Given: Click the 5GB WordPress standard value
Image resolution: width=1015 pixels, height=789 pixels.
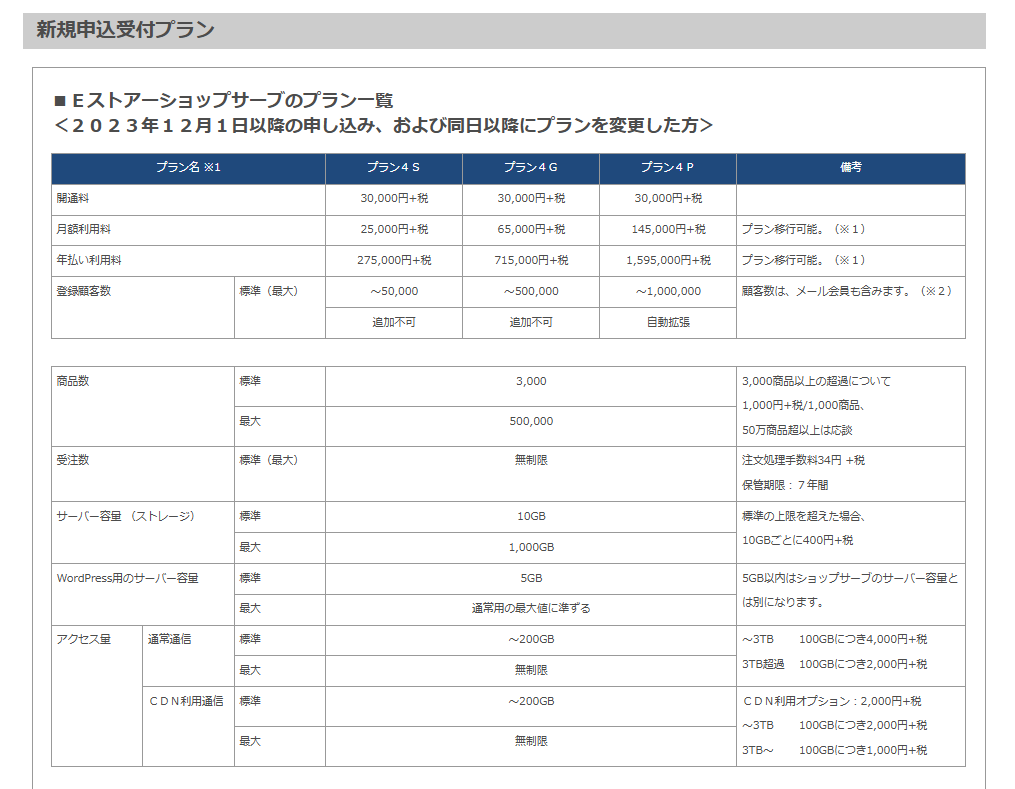Looking at the screenshot, I should [x=531, y=578].
